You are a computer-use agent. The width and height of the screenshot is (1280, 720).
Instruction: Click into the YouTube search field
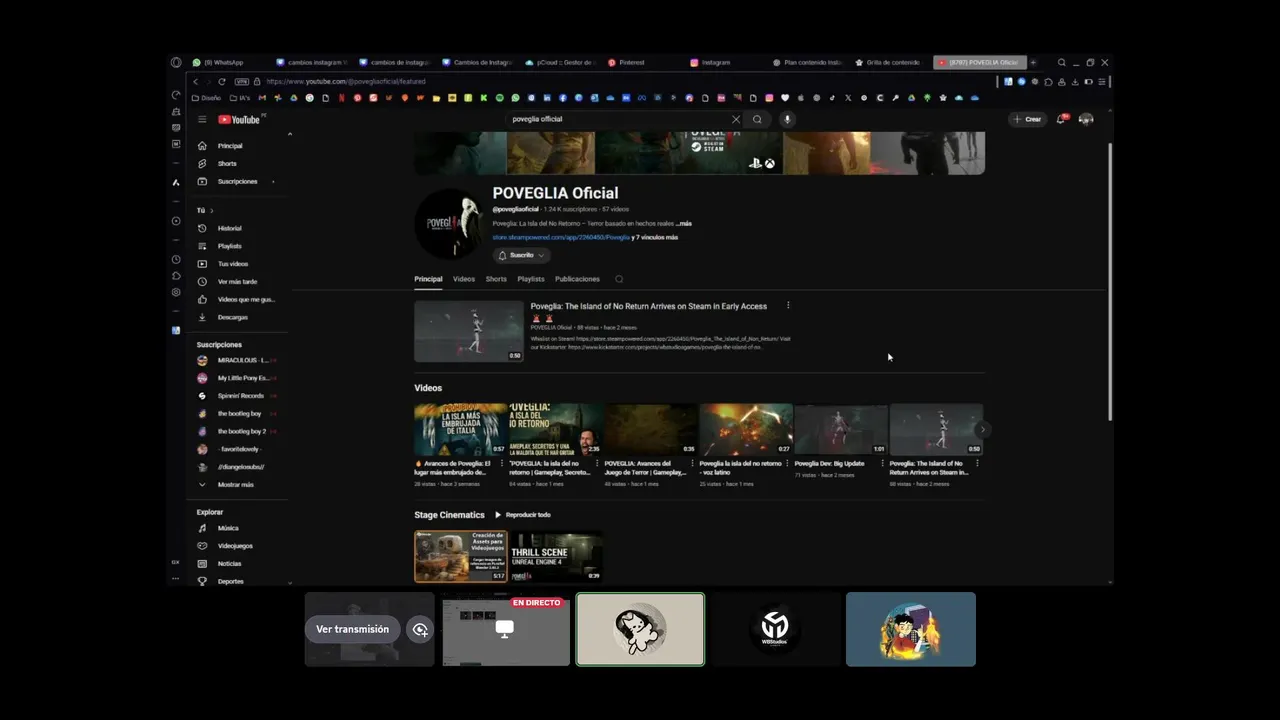pyautogui.click(x=620, y=119)
